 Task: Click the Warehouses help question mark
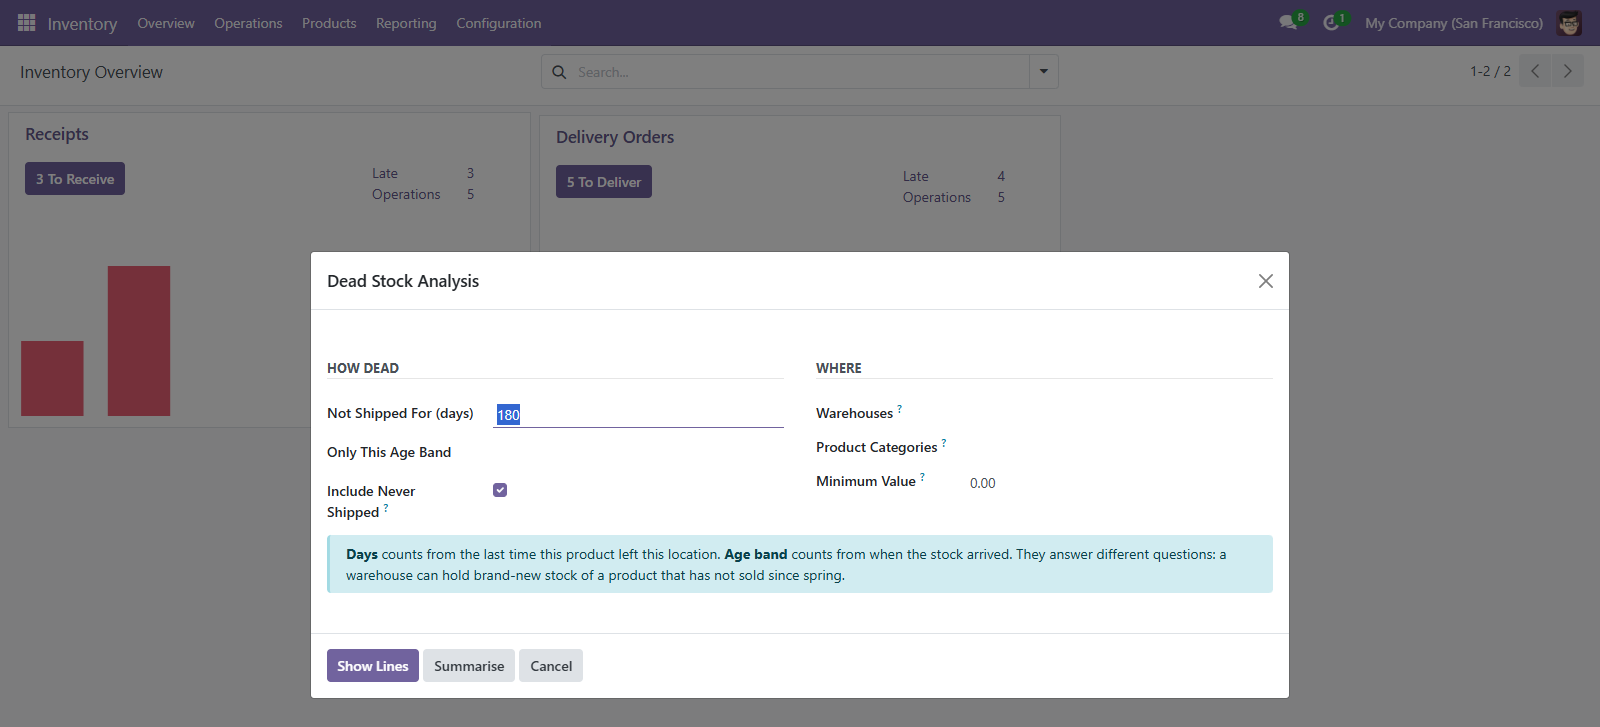899,409
